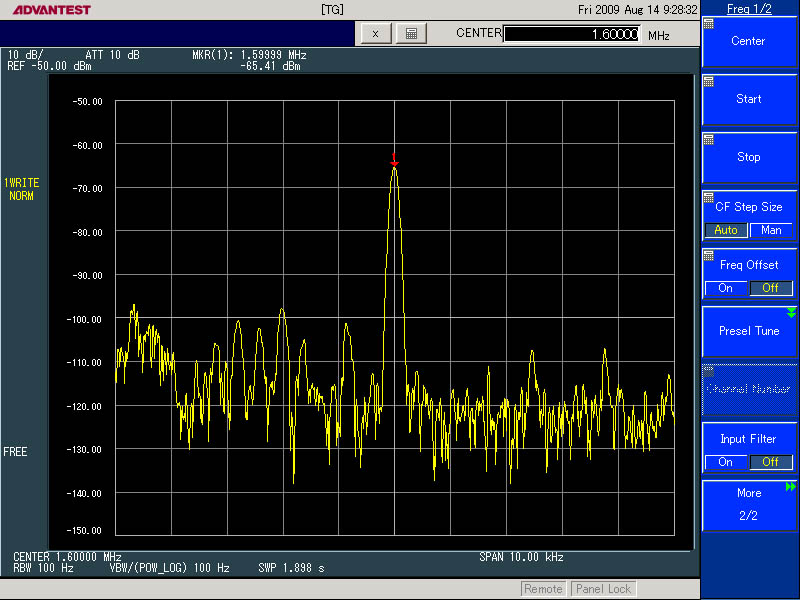The height and width of the screenshot is (600, 800).
Task: Enable the Input Filter with On
Action: coord(726,462)
